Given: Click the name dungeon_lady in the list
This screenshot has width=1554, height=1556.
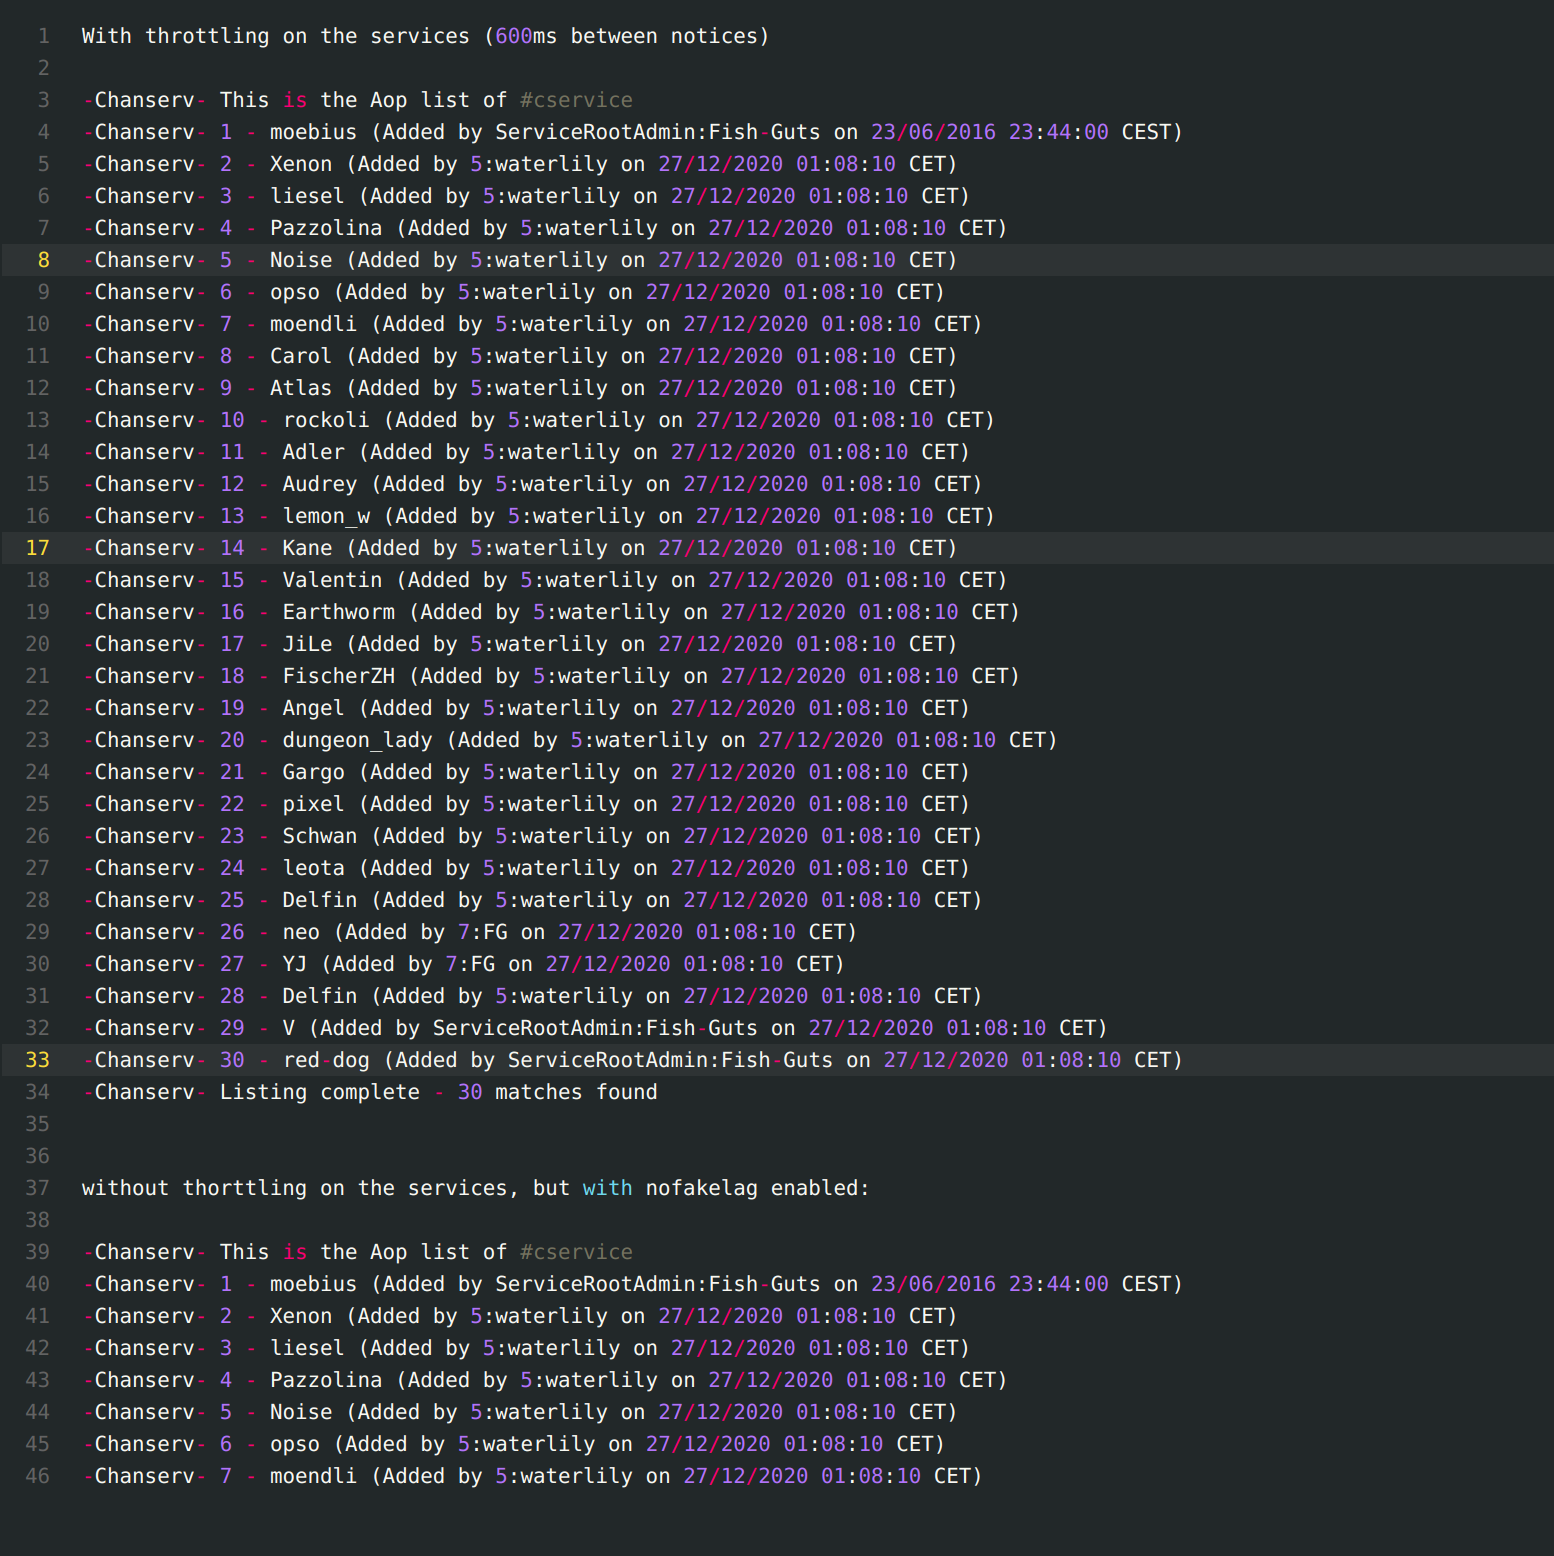Looking at the screenshot, I should point(357,740).
